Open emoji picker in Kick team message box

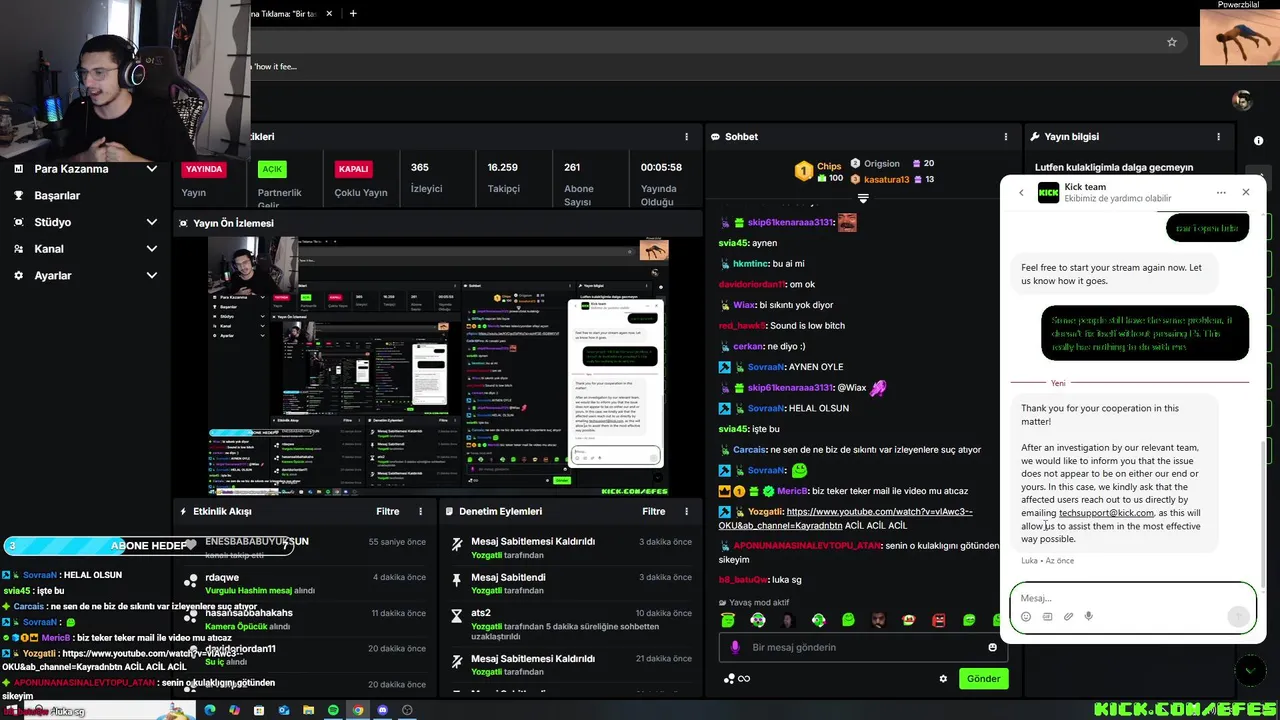(1026, 617)
